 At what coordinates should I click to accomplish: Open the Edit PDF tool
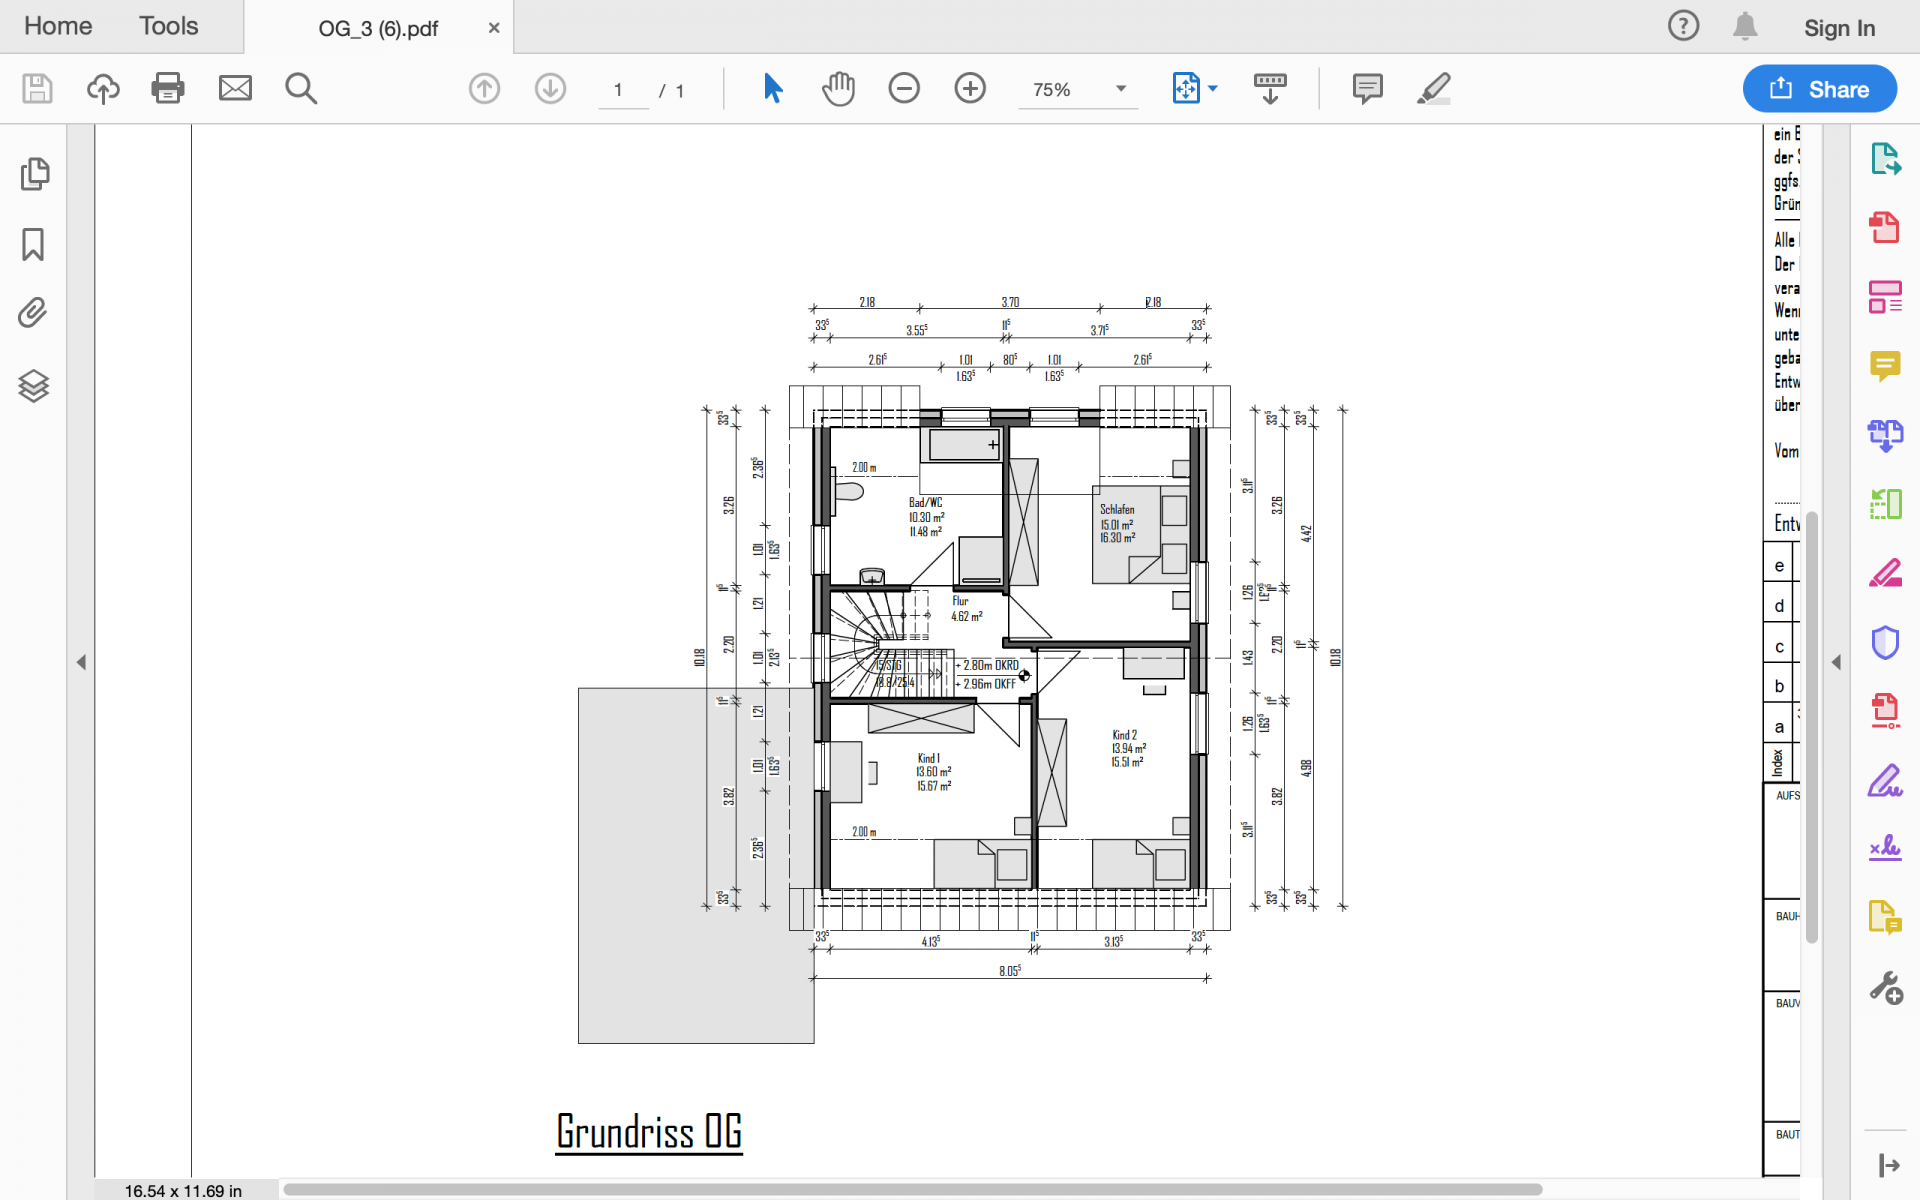pyautogui.click(x=1885, y=297)
